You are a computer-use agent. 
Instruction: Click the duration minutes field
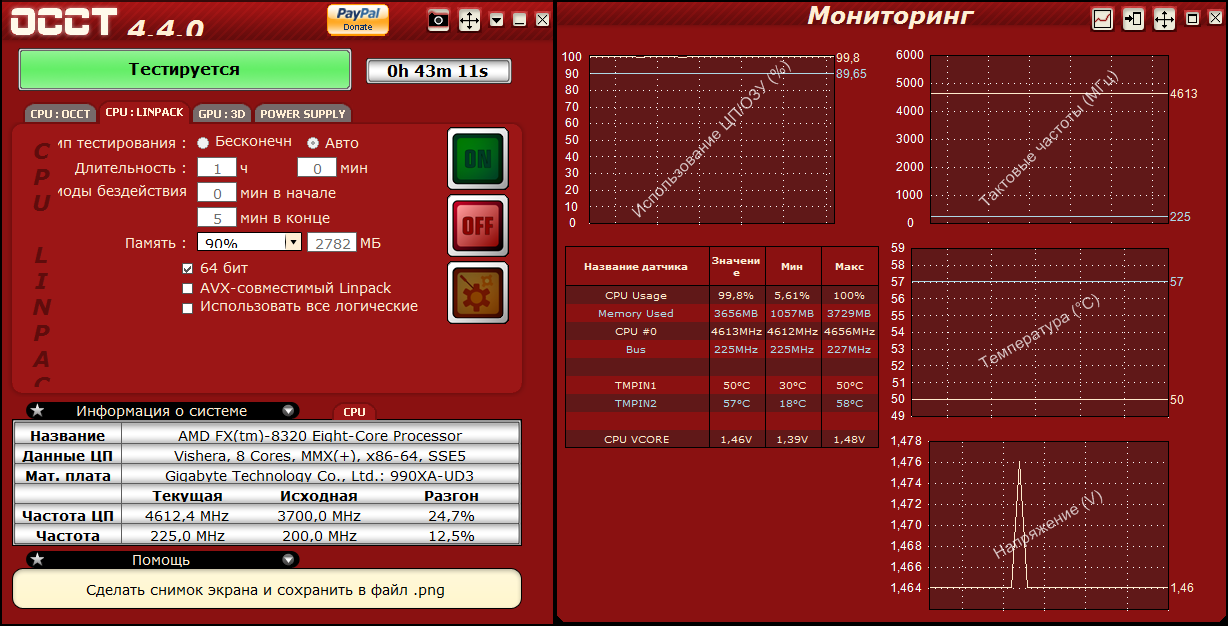(317, 168)
